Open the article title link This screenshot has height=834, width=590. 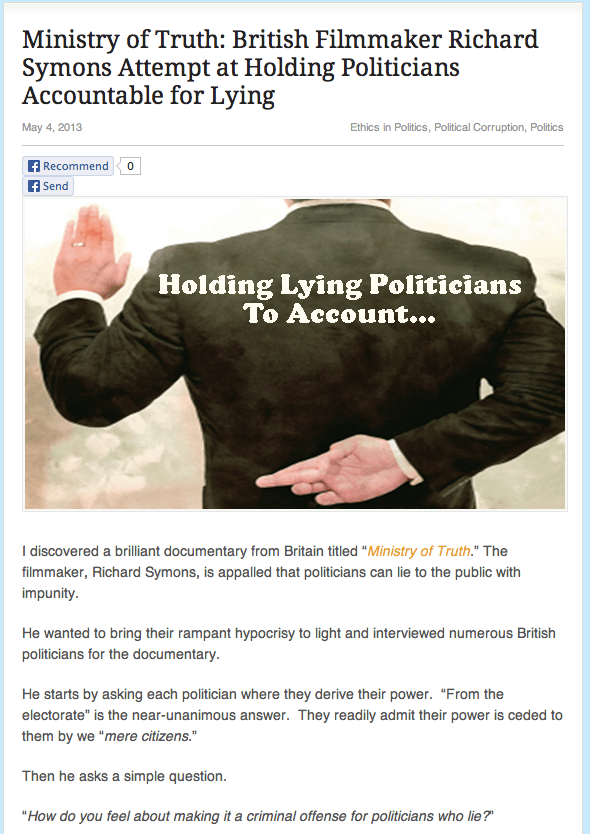(280, 67)
